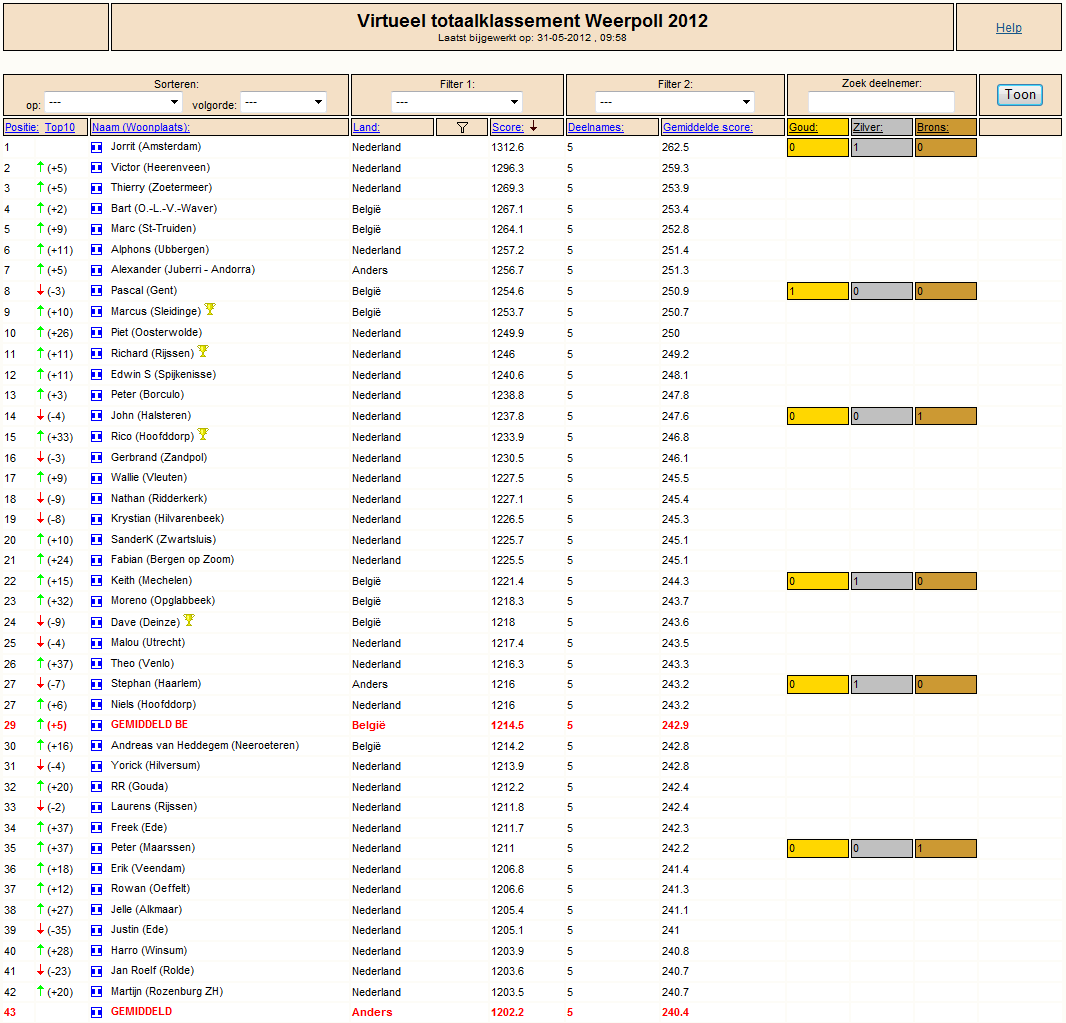Sort by Score column header
Image resolution: width=1066 pixels, height=1023 pixels.
(508, 127)
